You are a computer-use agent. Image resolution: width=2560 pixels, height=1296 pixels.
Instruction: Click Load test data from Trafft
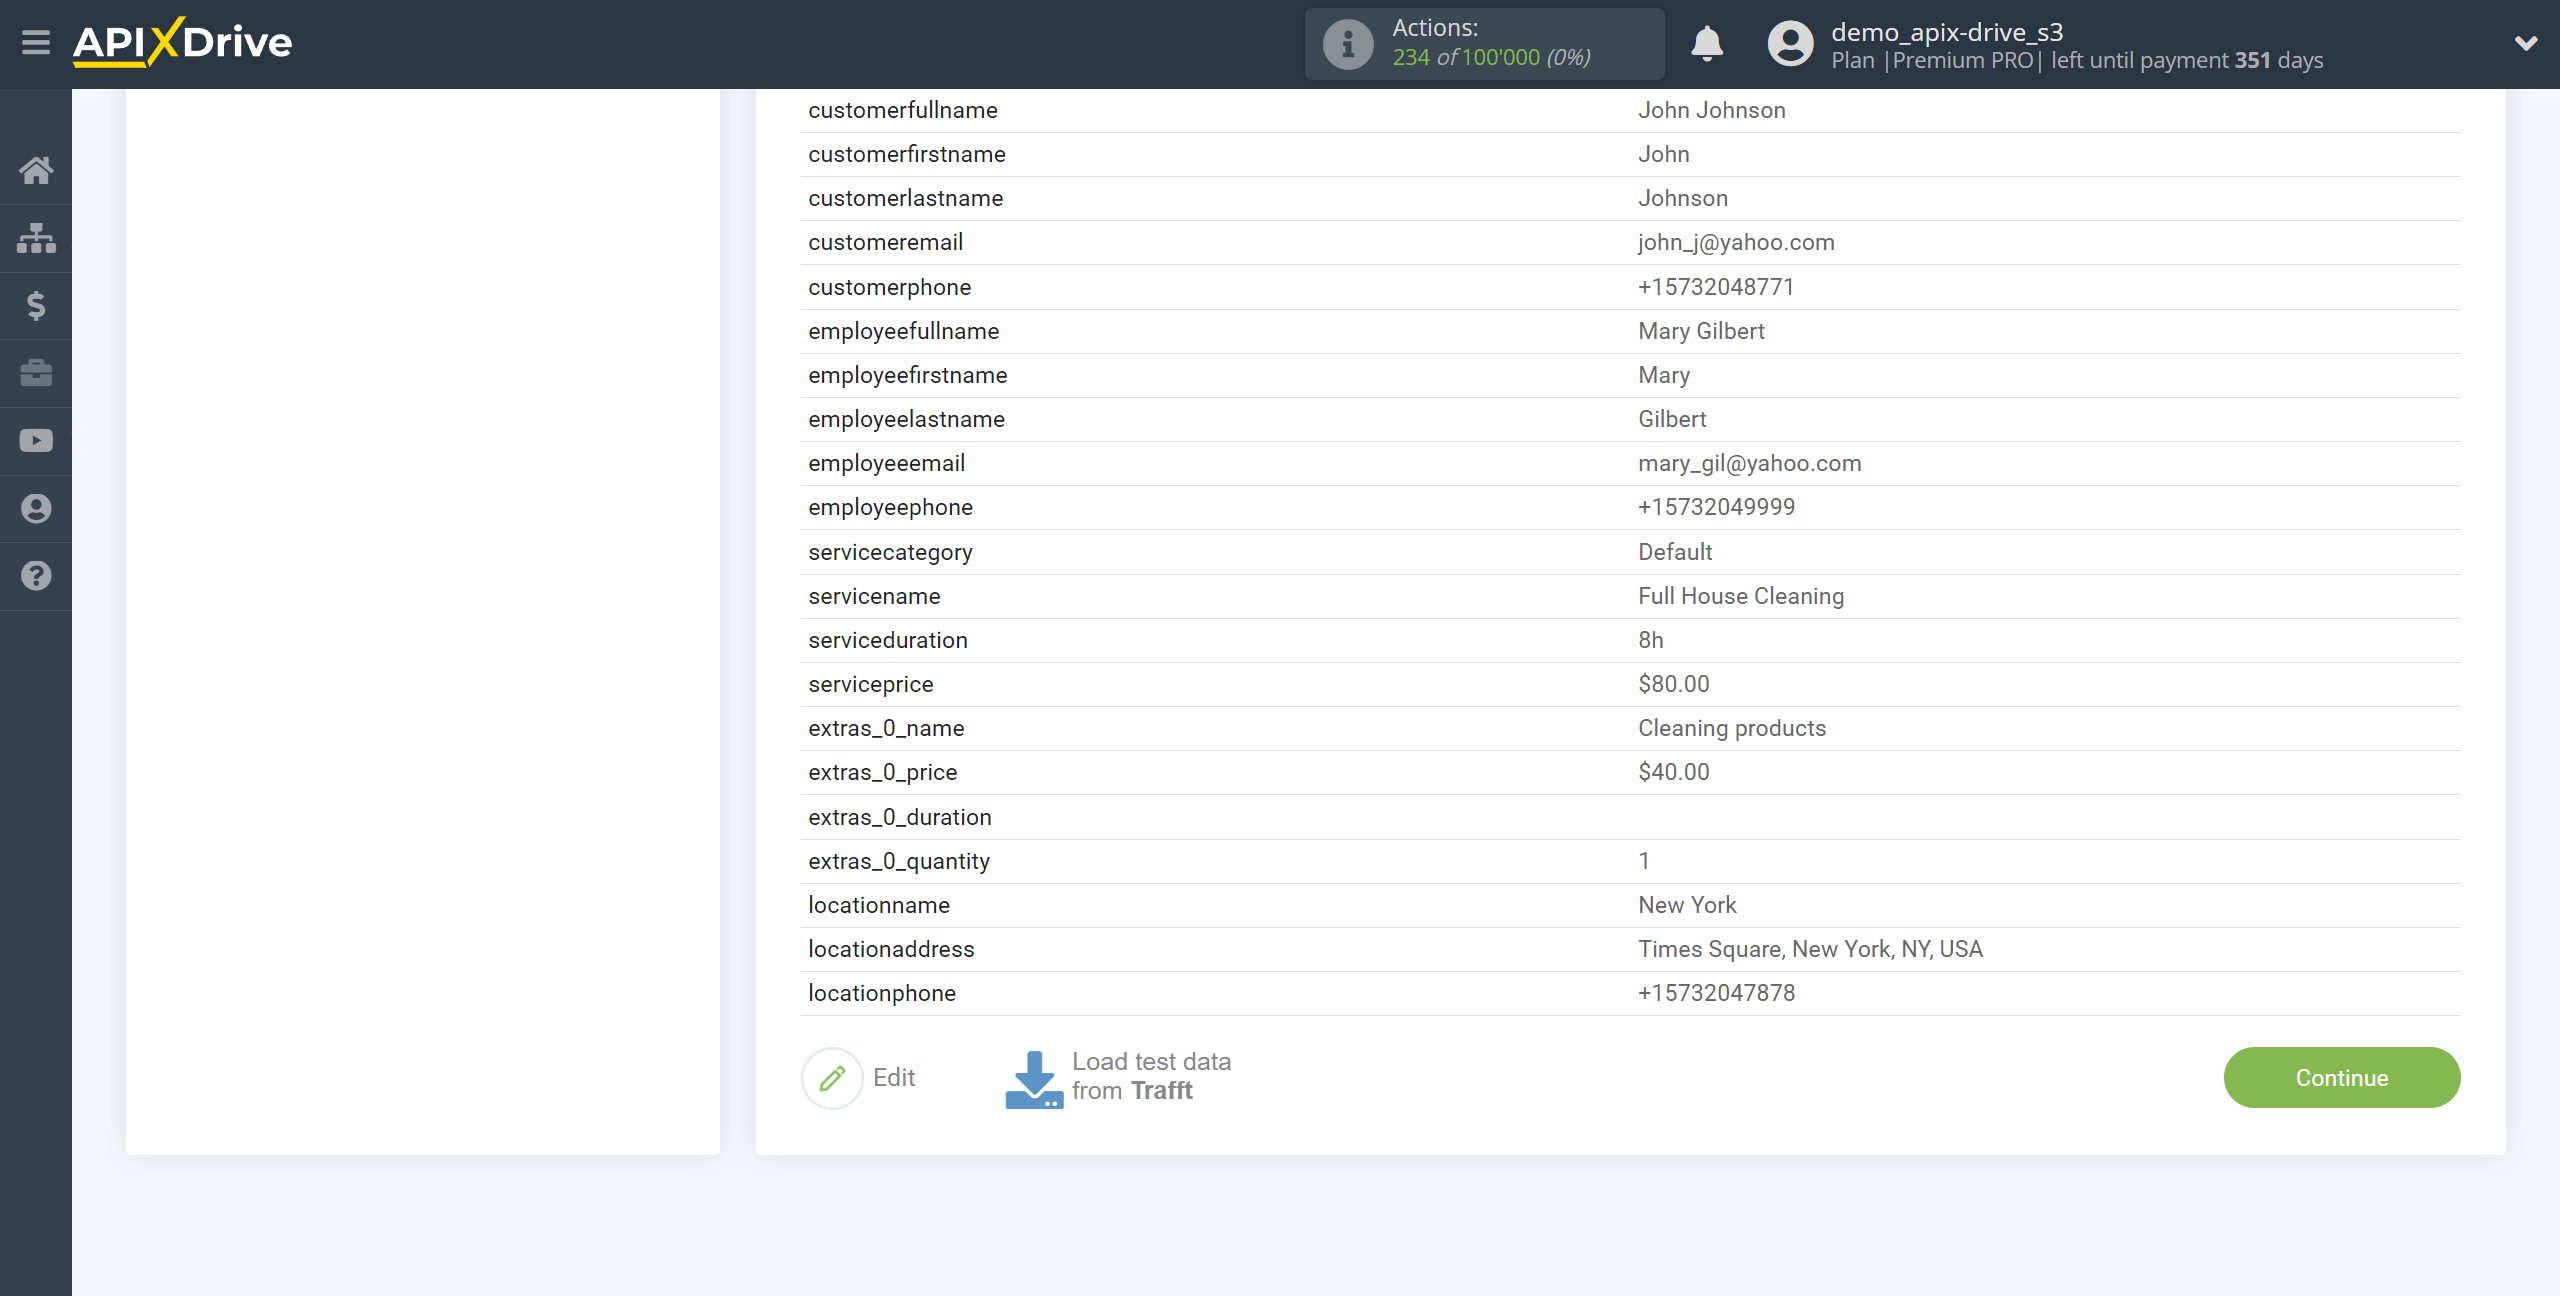point(1151,1076)
